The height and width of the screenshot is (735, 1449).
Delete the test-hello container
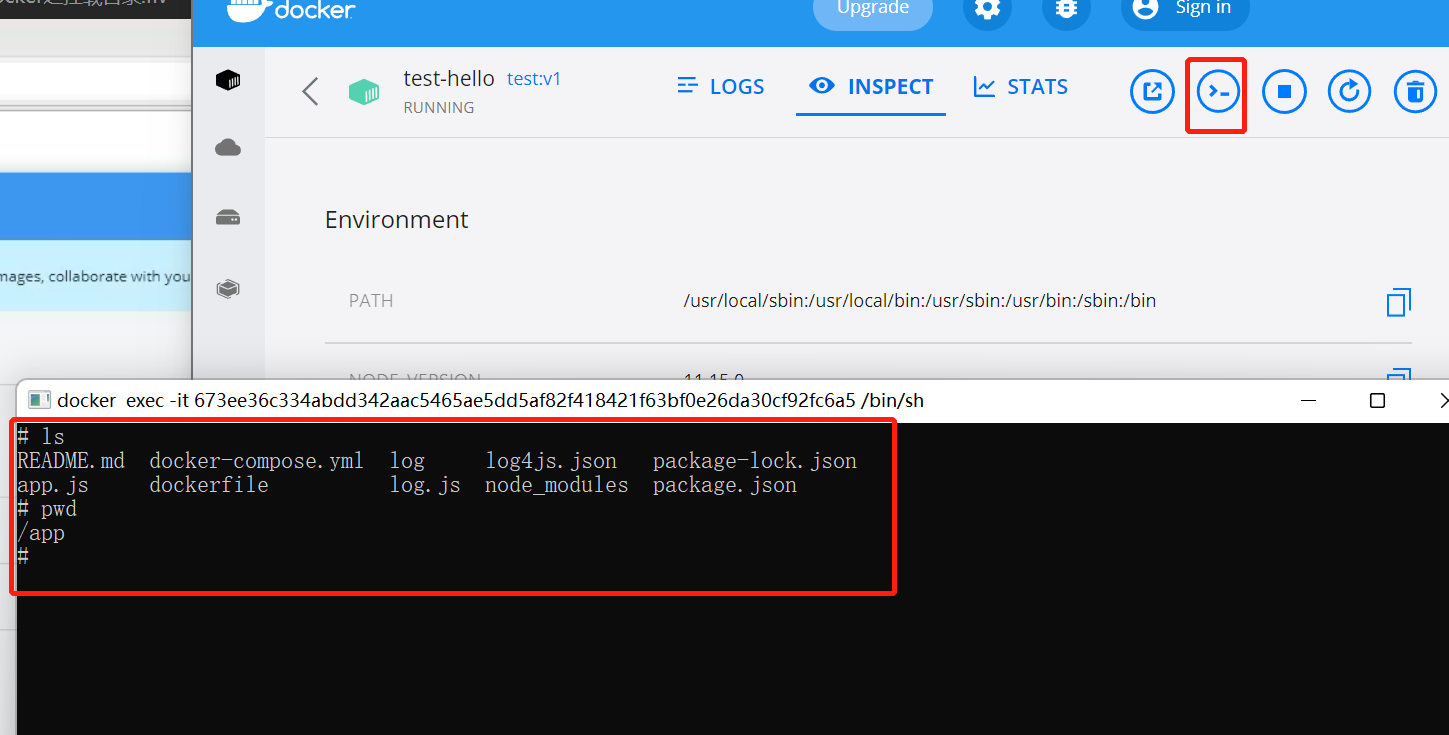coord(1415,93)
